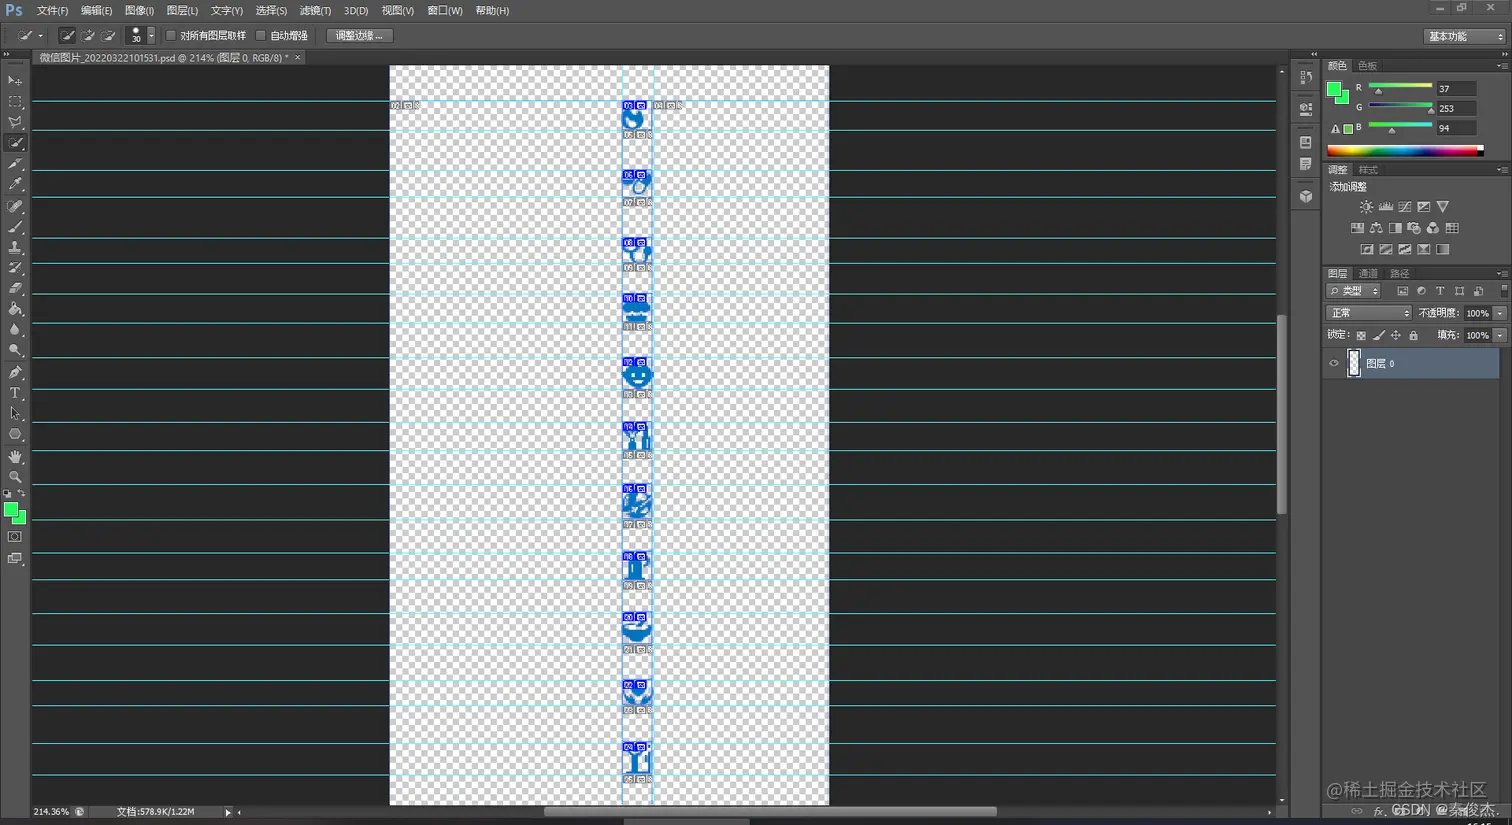
Task: Open the brush size picker dropdown
Action: click(x=151, y=35)
